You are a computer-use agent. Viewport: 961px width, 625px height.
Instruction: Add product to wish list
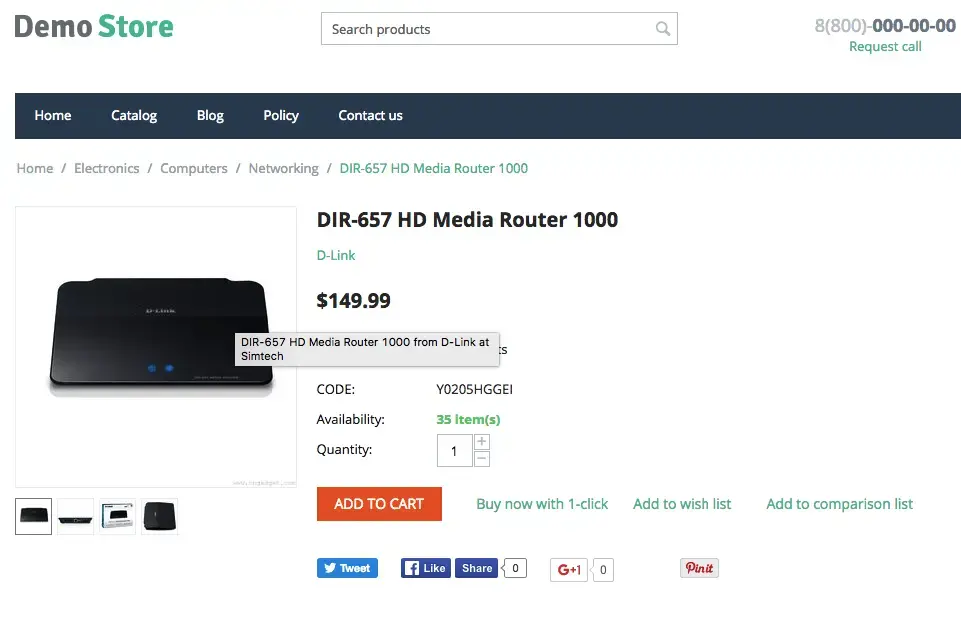tap(682, 504)
